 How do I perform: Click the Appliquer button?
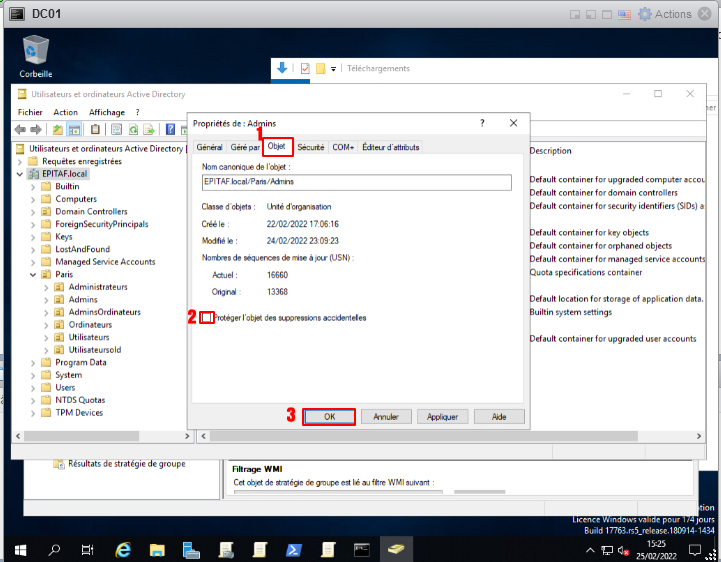tap(442, 416)
